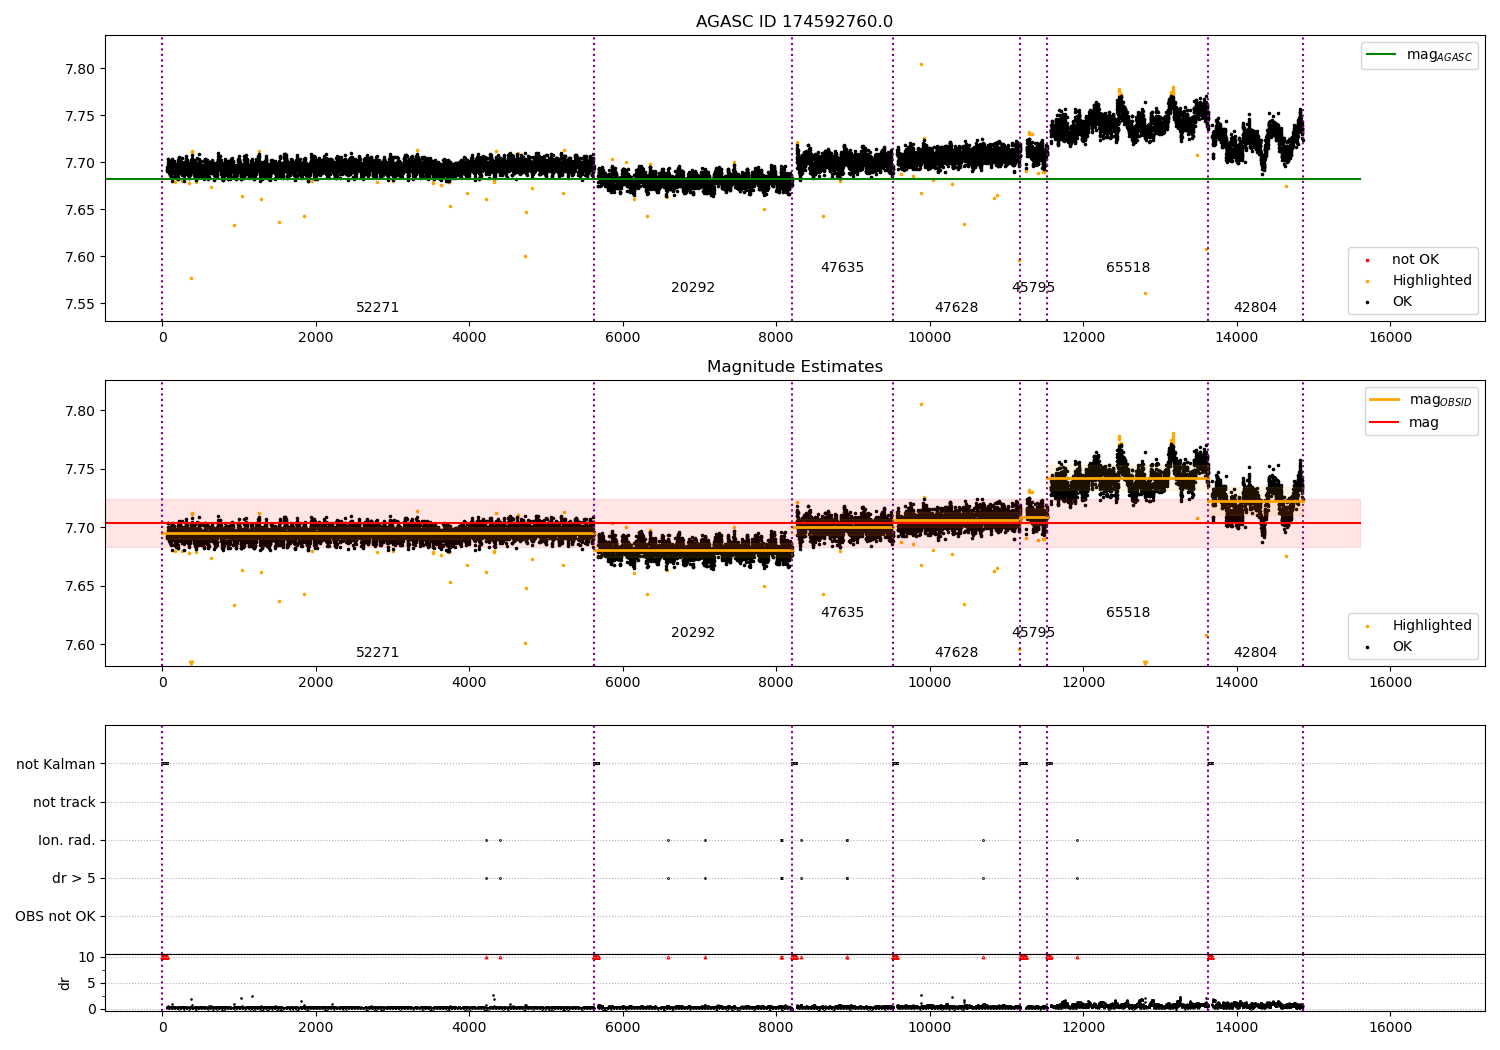
Task: Click the red 'mag' legend entry in middle plot
Action: [1405, 423]
